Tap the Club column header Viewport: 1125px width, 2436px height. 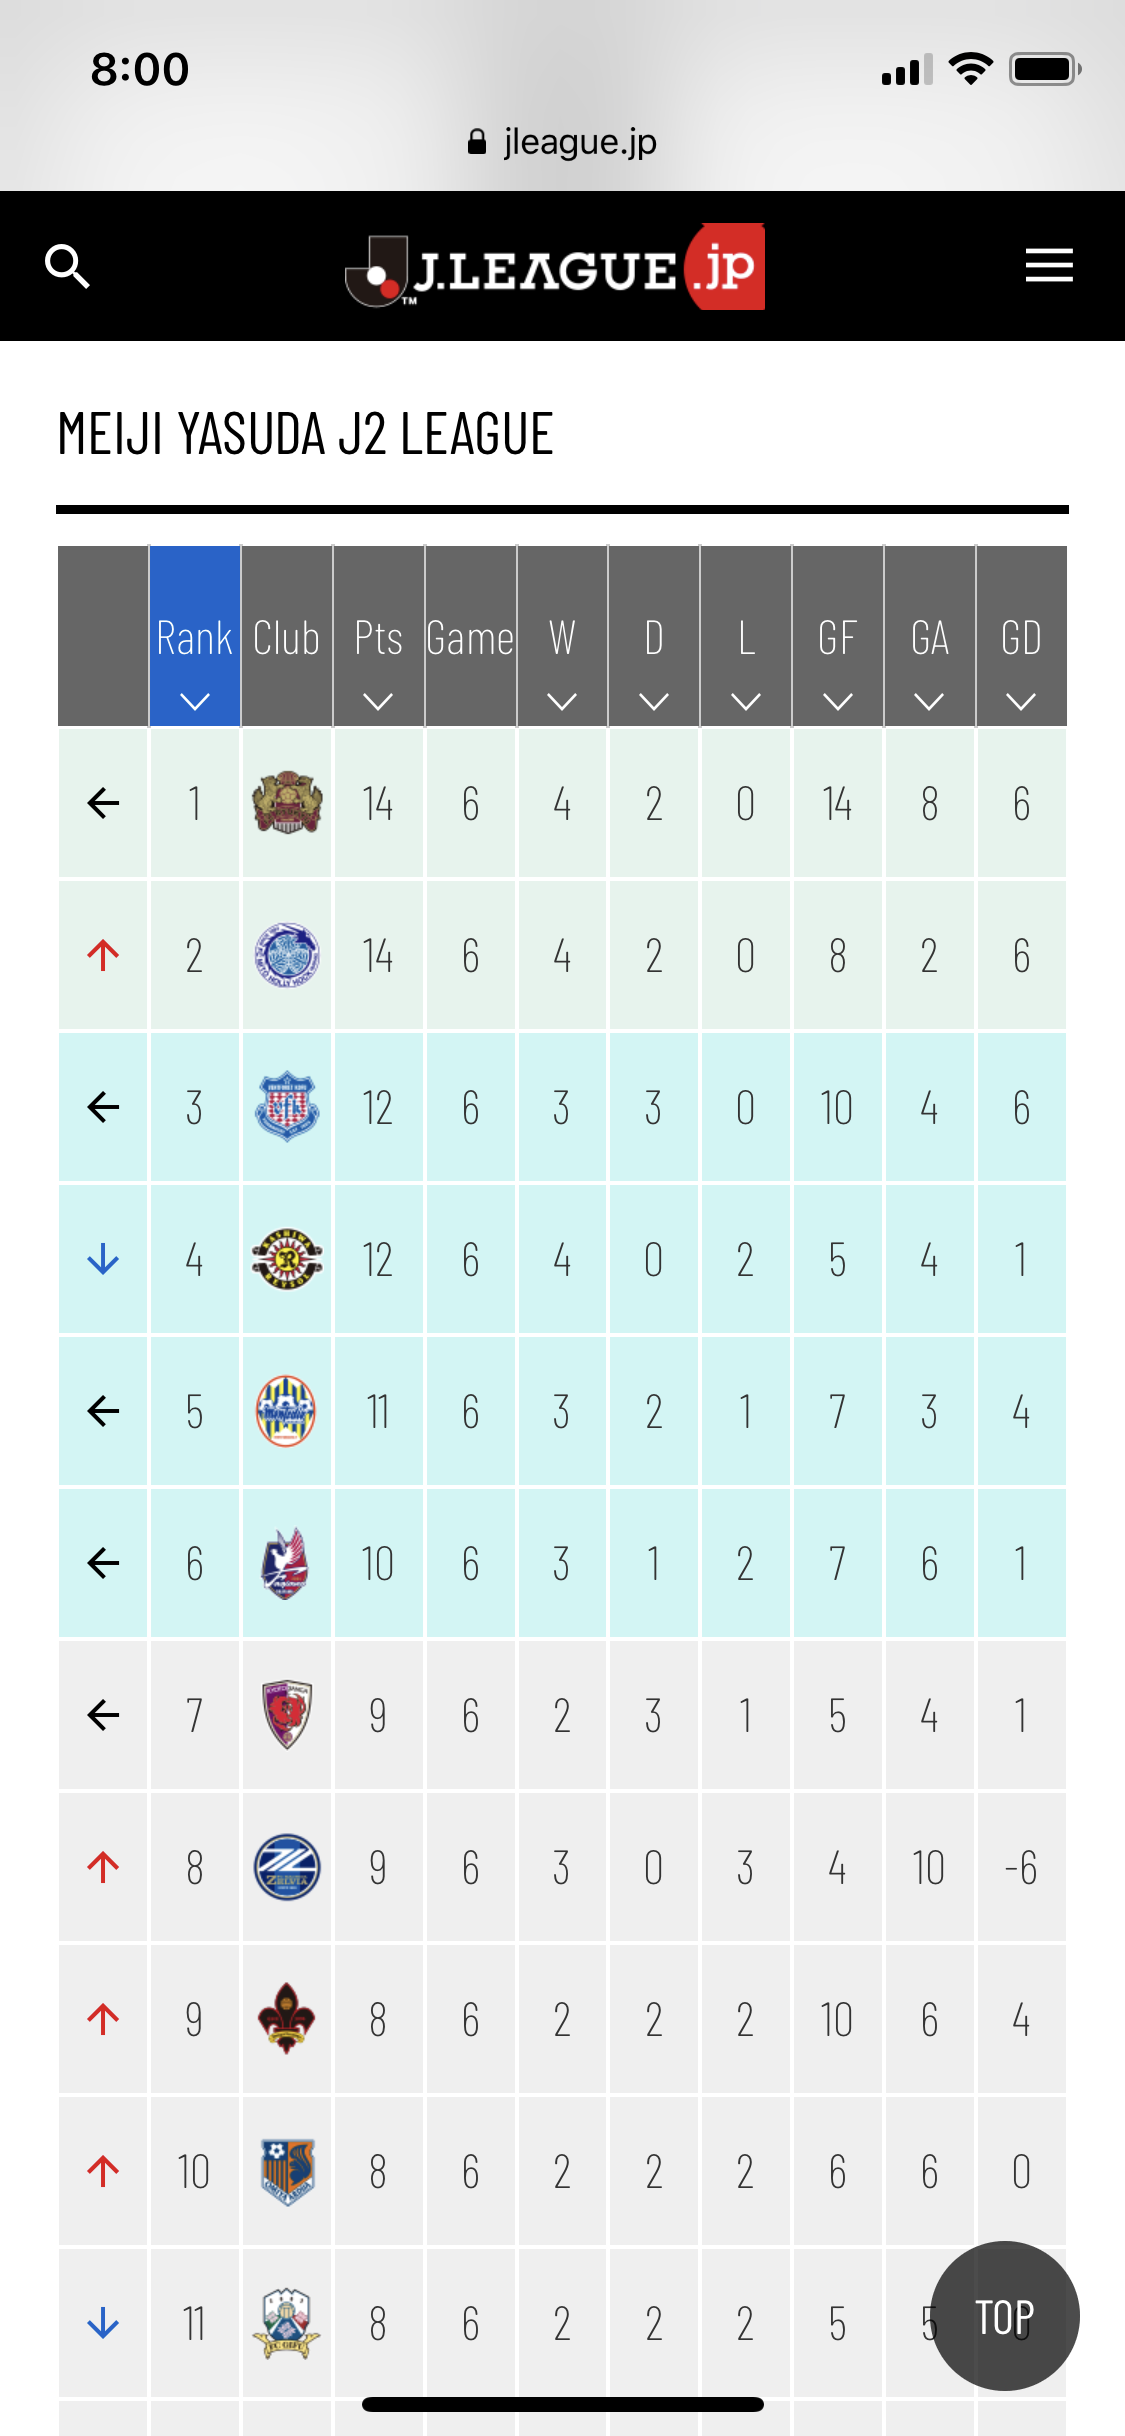click(x=287, y=637)
